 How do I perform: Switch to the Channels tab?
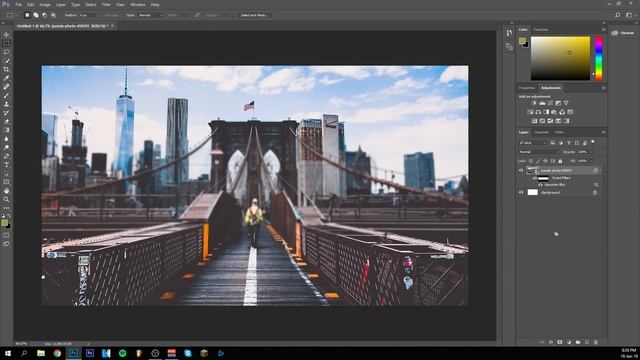(542, 132)
